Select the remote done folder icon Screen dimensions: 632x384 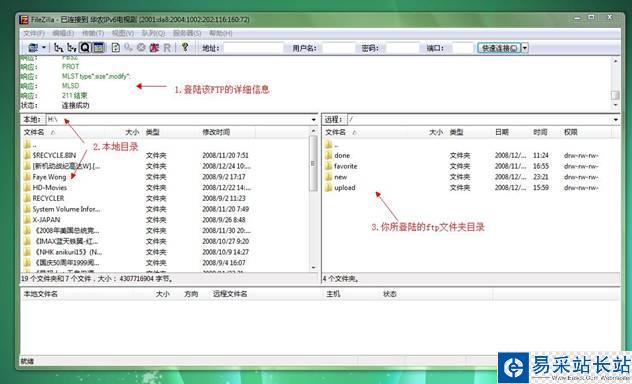(x=328, y=155)
